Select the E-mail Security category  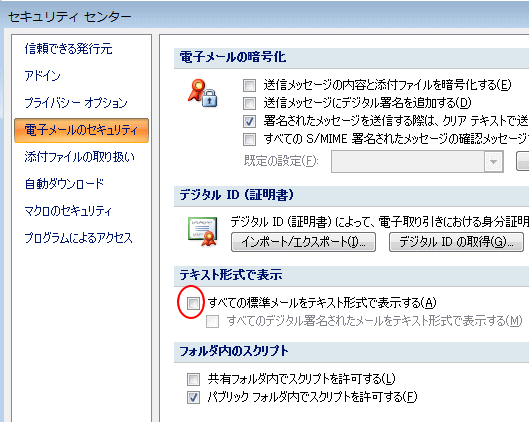(81, 130)
